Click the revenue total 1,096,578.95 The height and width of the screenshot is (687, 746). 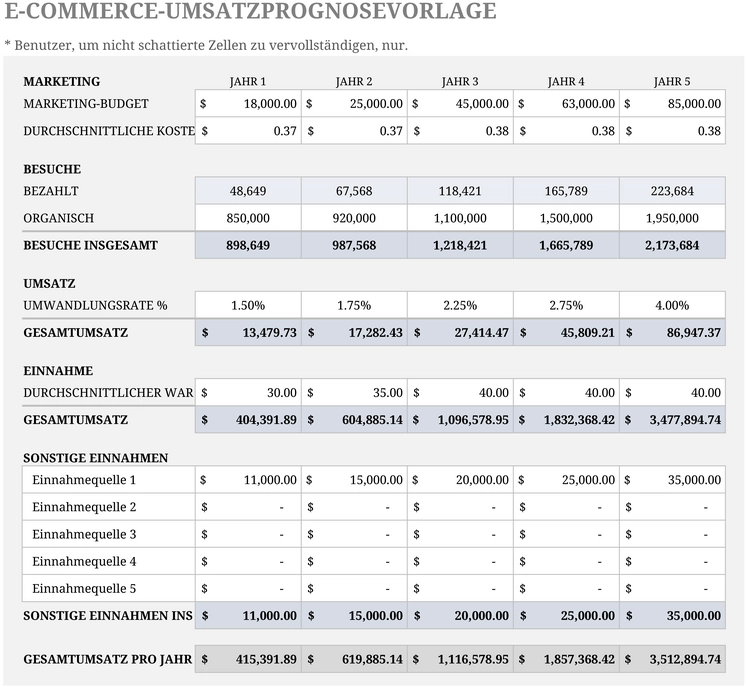pyautogui.click(x=460, y=420)
